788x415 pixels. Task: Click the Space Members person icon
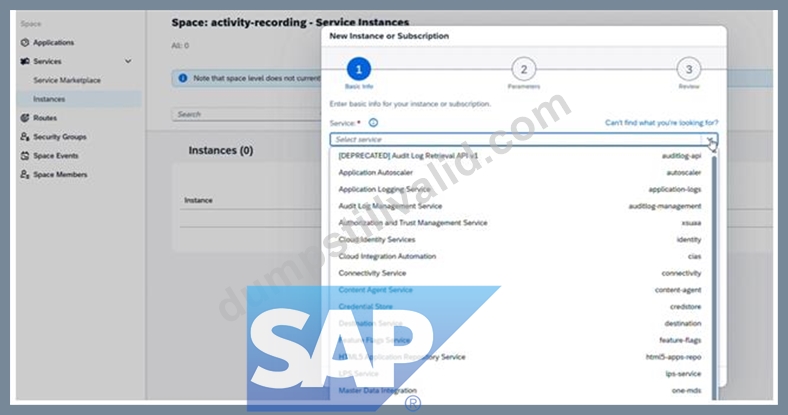point(25,174)
